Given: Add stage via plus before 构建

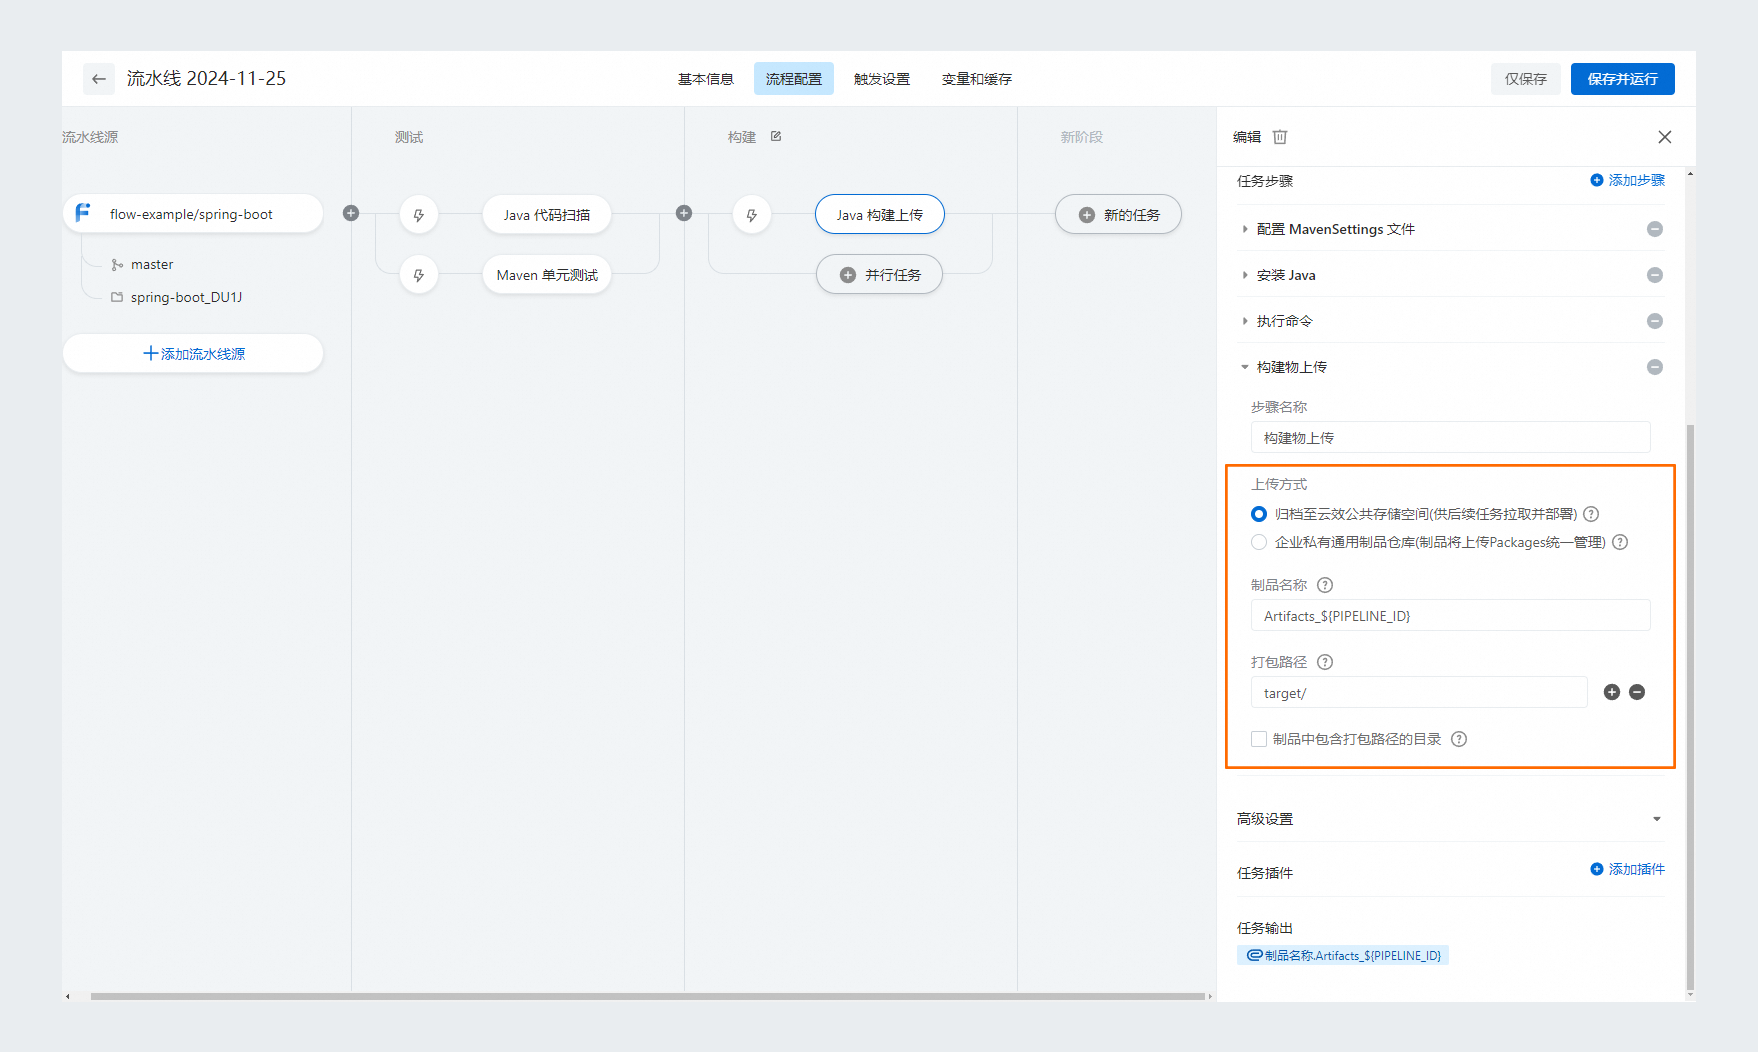Looking at the screenshot, I should tap(684, 213).
